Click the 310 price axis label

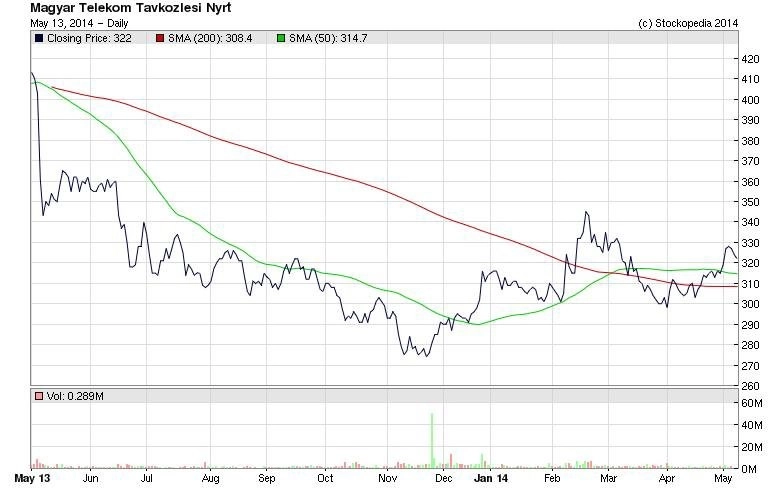coord(750,284)
